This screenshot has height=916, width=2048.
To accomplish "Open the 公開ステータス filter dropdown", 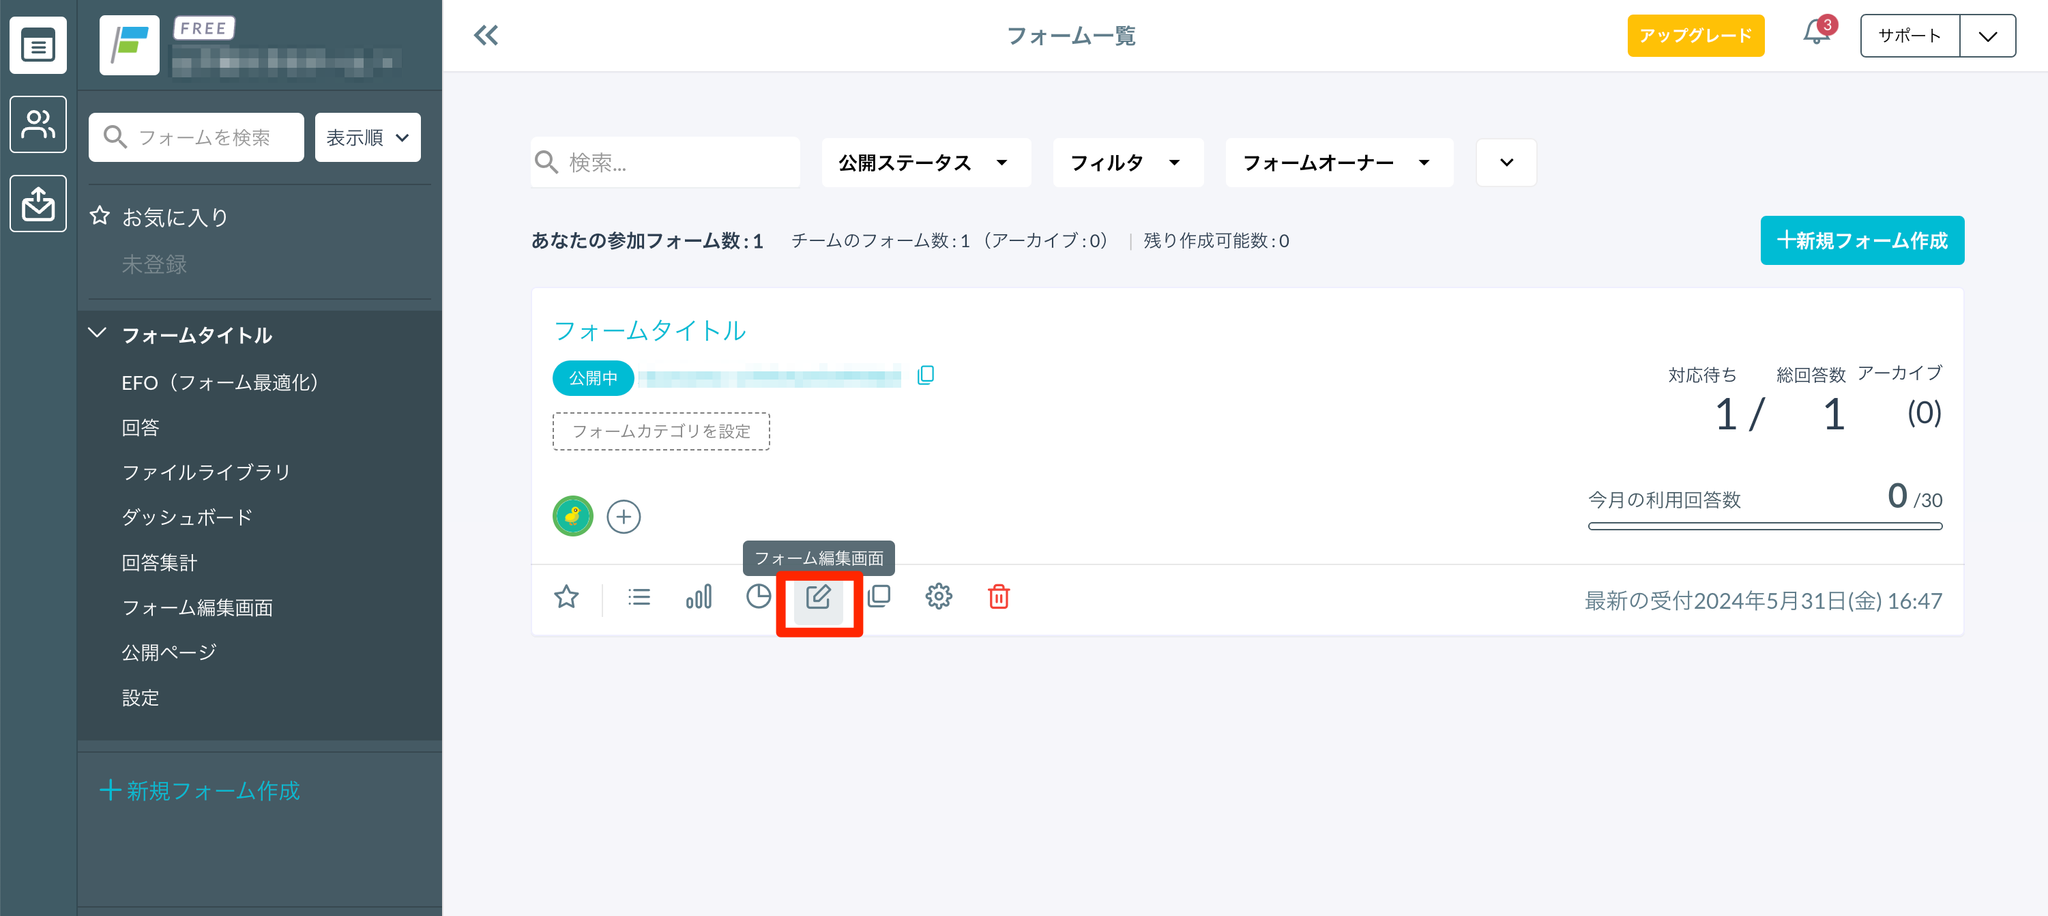I will point(926,163).
